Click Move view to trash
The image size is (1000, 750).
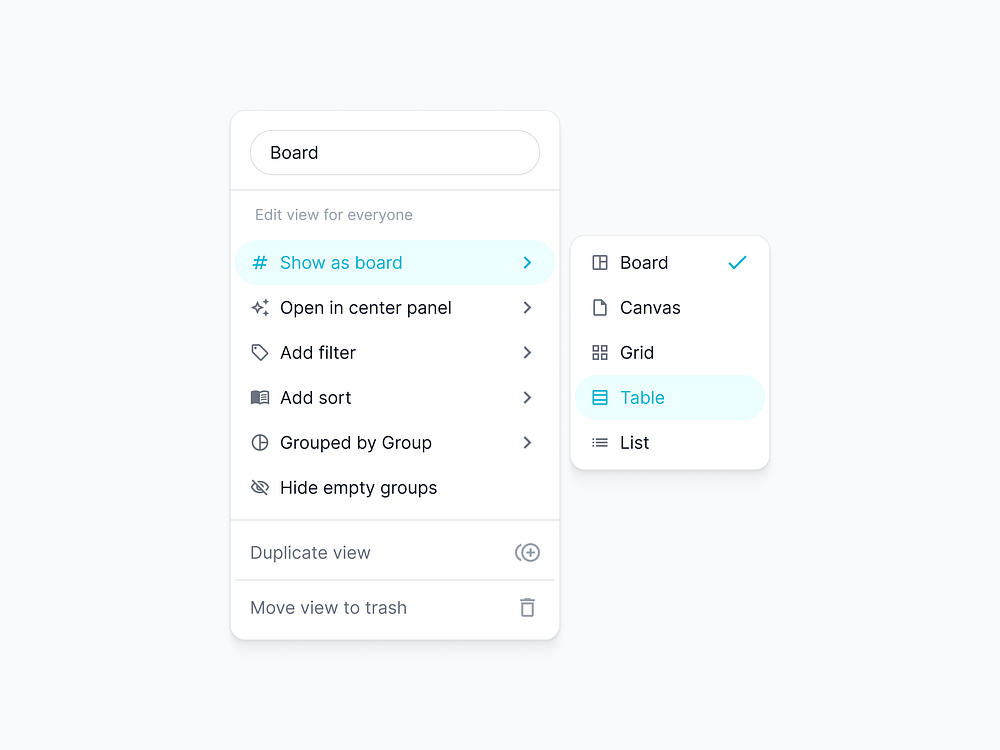pos(329,607)
